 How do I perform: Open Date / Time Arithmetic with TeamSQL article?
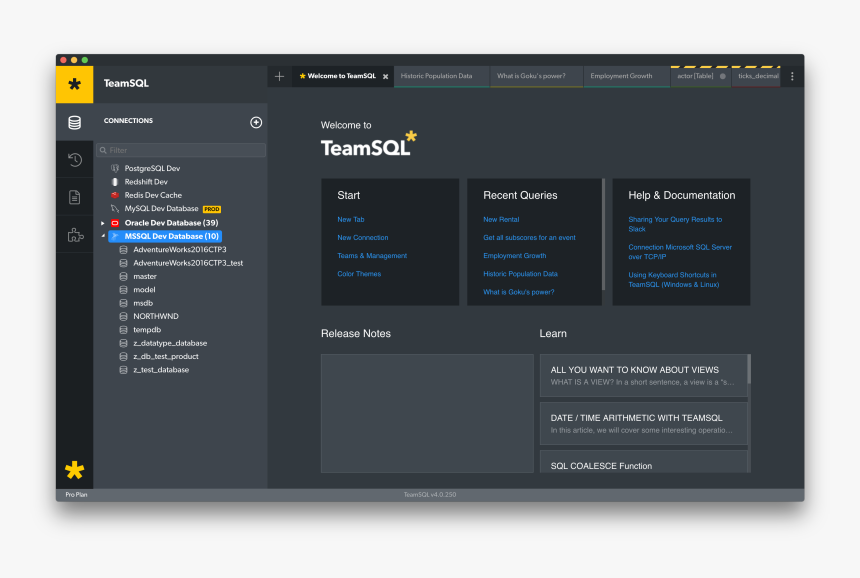(643, 423)
